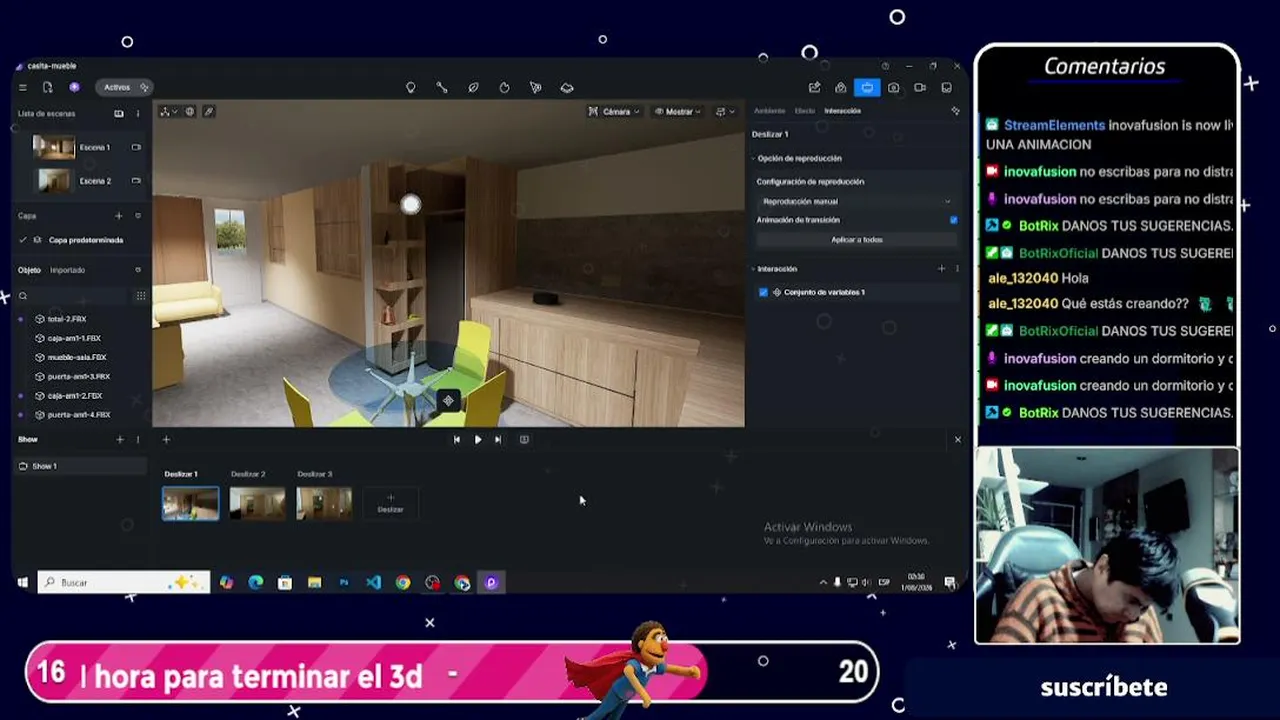The width and height of the screenshot is (1280, 720).
Task: Select puerta-am1-4.FBX in object list
Action: [x=78, y=414]
